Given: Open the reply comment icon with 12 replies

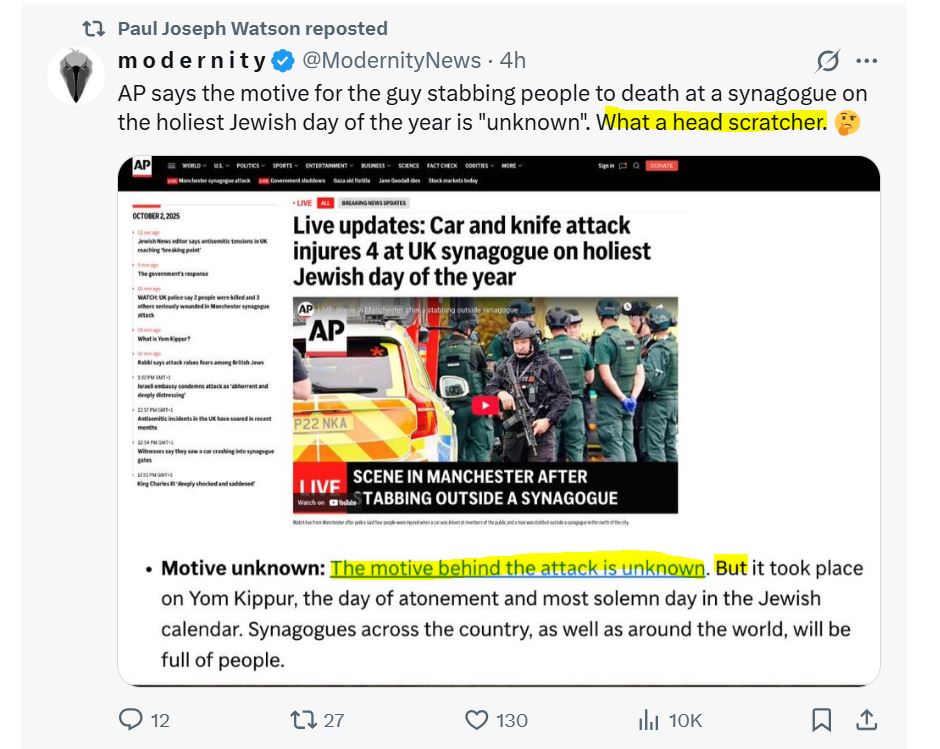Looking at the screenshot, I should [131, 719].
